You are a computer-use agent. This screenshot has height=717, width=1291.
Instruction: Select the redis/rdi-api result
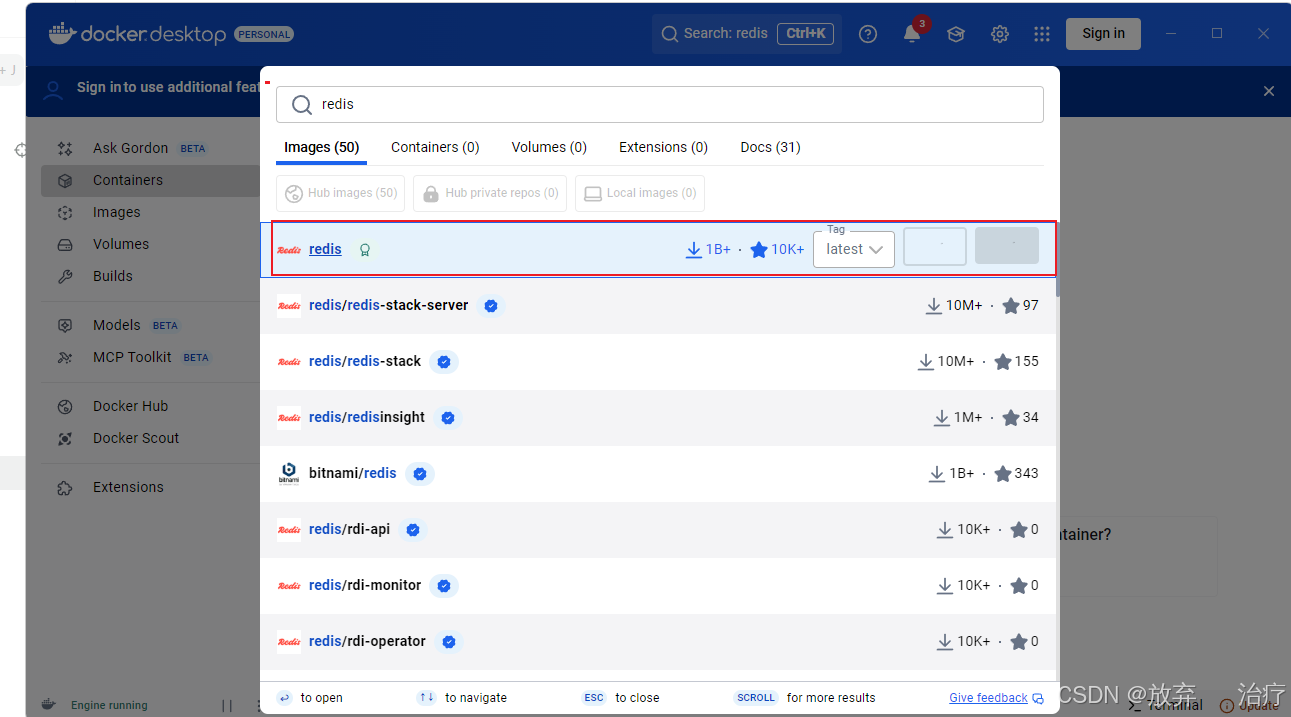658,529
